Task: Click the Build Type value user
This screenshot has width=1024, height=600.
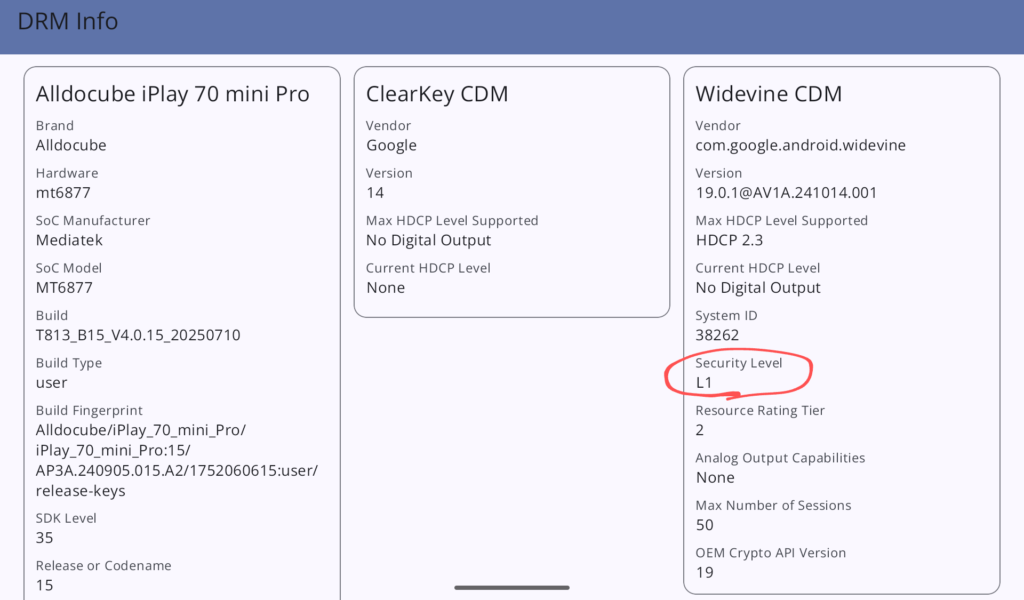Action: pyautogui.click(x=52, y=383)
